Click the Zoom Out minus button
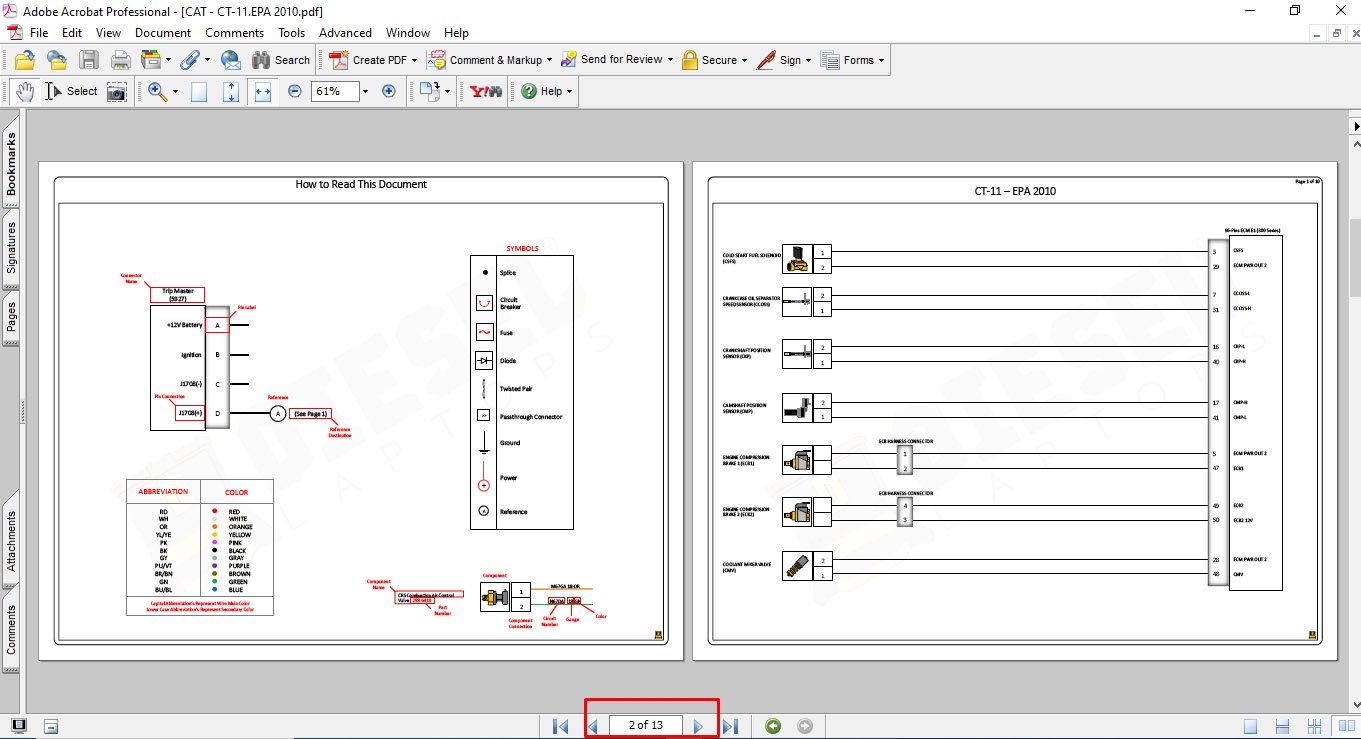This screenshot has width=1361, height=739. (x=295, y=91)
